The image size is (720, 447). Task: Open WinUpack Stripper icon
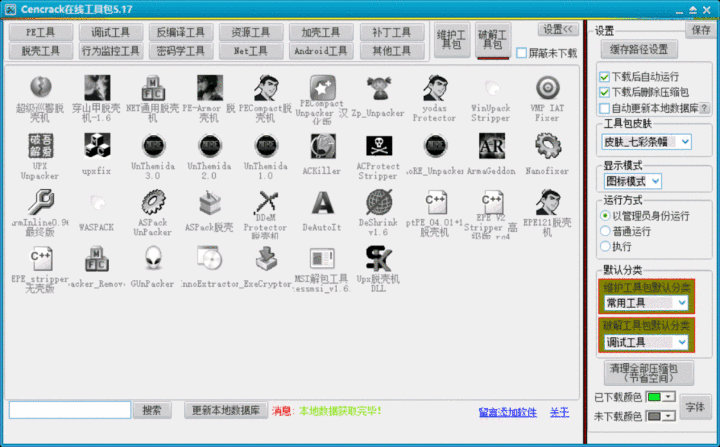pos(491,87)
